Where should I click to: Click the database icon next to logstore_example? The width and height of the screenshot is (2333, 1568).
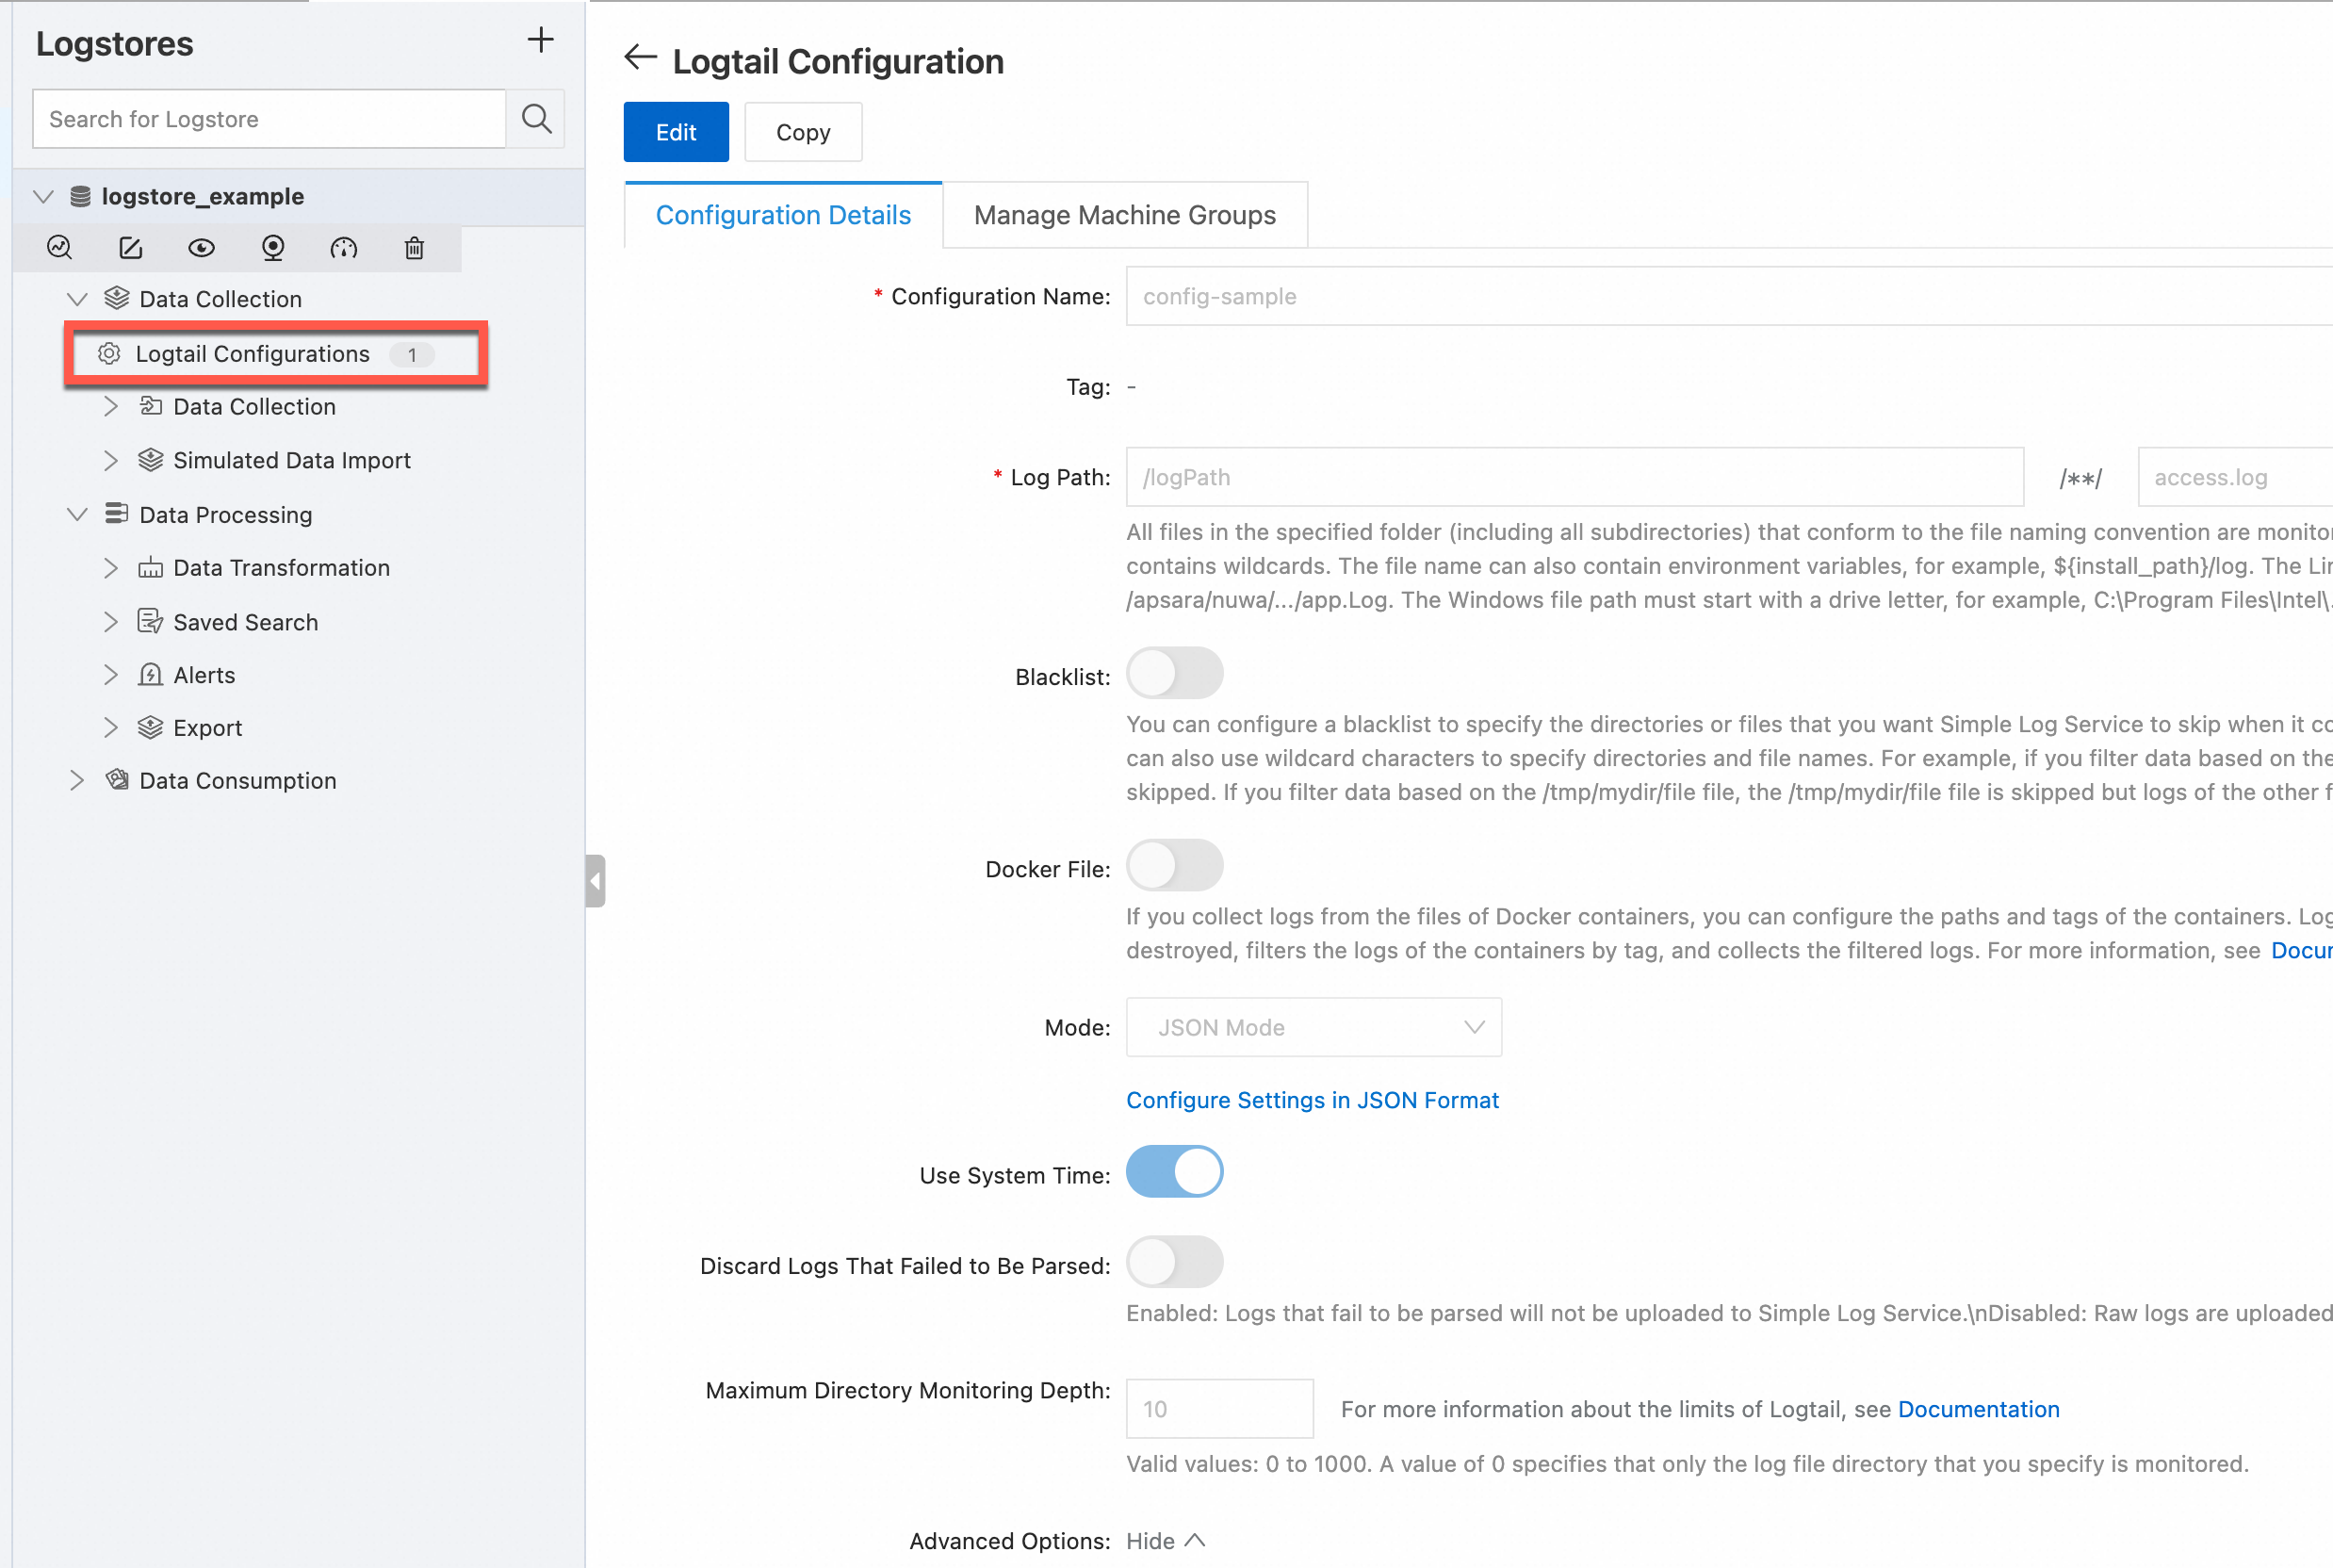(80, 196)
